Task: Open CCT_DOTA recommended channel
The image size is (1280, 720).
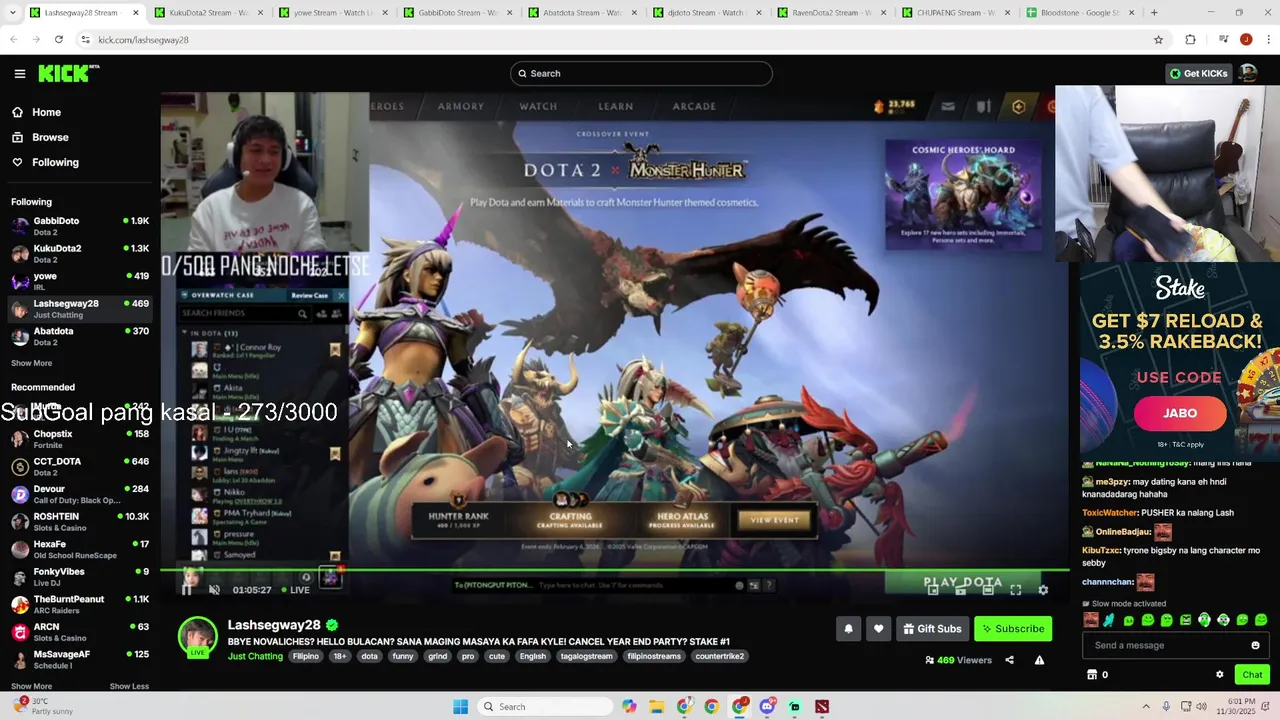Action: point(80,467)
